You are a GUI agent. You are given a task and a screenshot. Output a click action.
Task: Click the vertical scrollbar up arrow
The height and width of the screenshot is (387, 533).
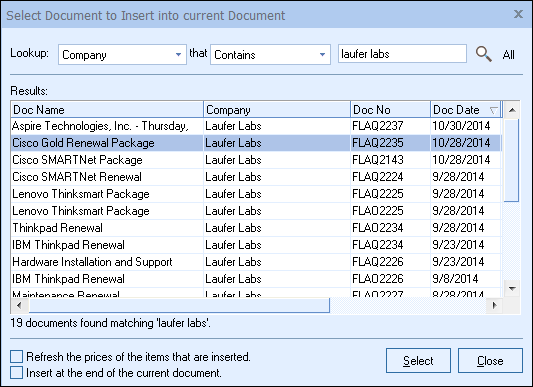click(x=512, y=110)
